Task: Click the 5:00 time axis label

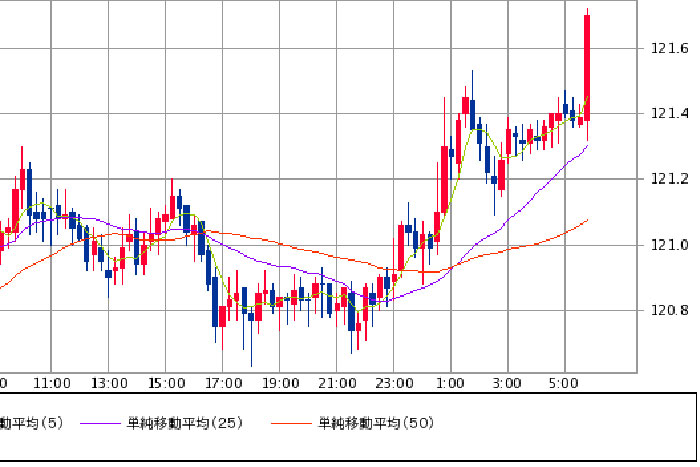Action: (565, 383)
